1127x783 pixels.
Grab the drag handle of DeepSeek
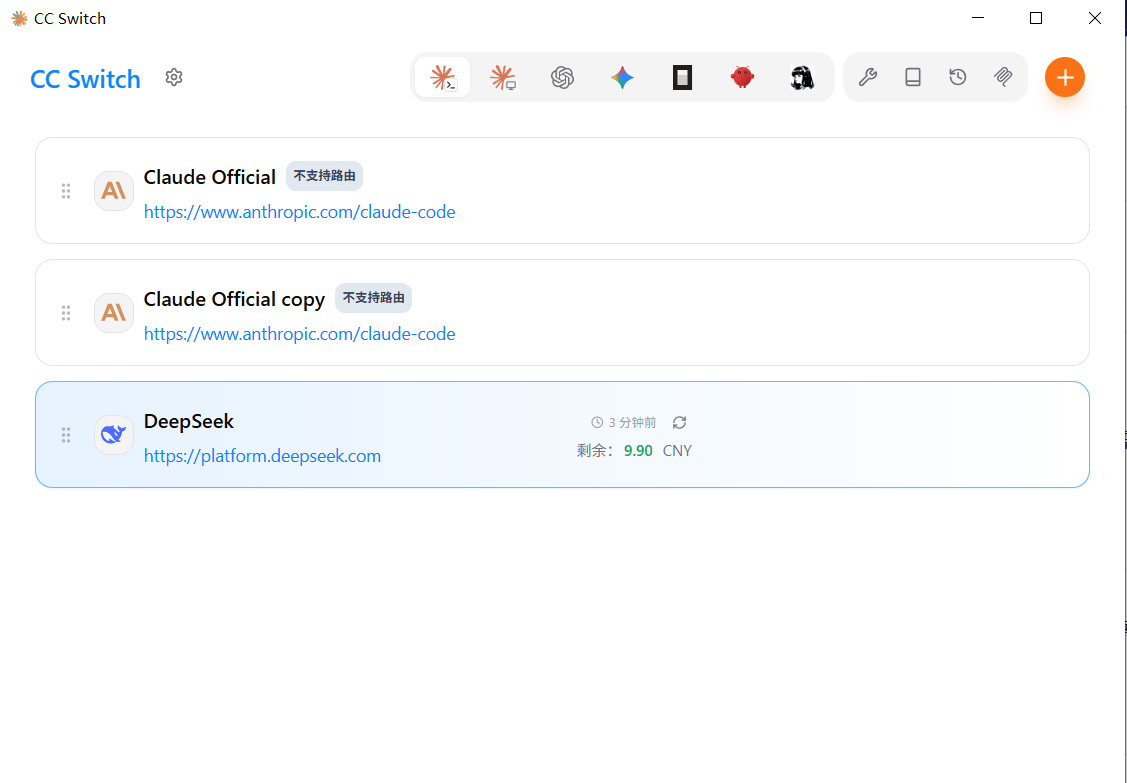(x=66, y=435)
